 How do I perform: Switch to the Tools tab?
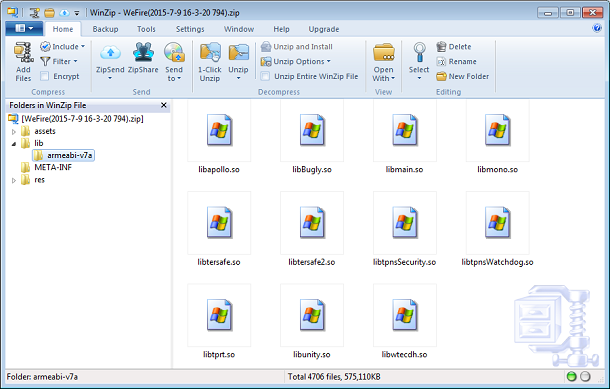coord(146,29)
